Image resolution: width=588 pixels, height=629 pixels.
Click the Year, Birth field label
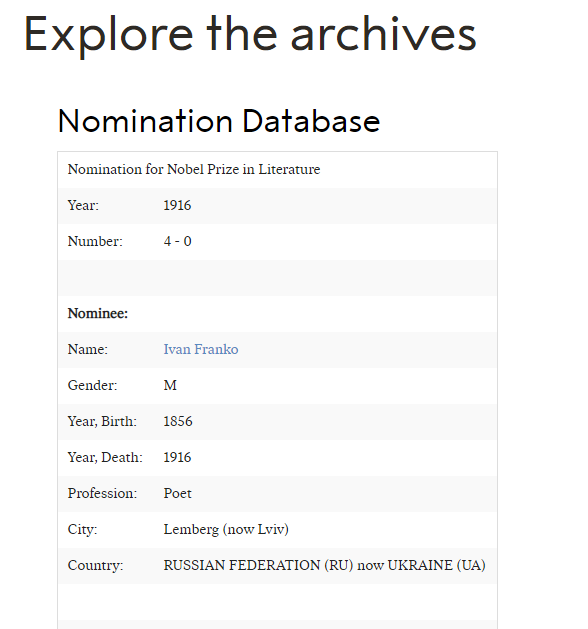pyautogui.click(x=102, y=422)
